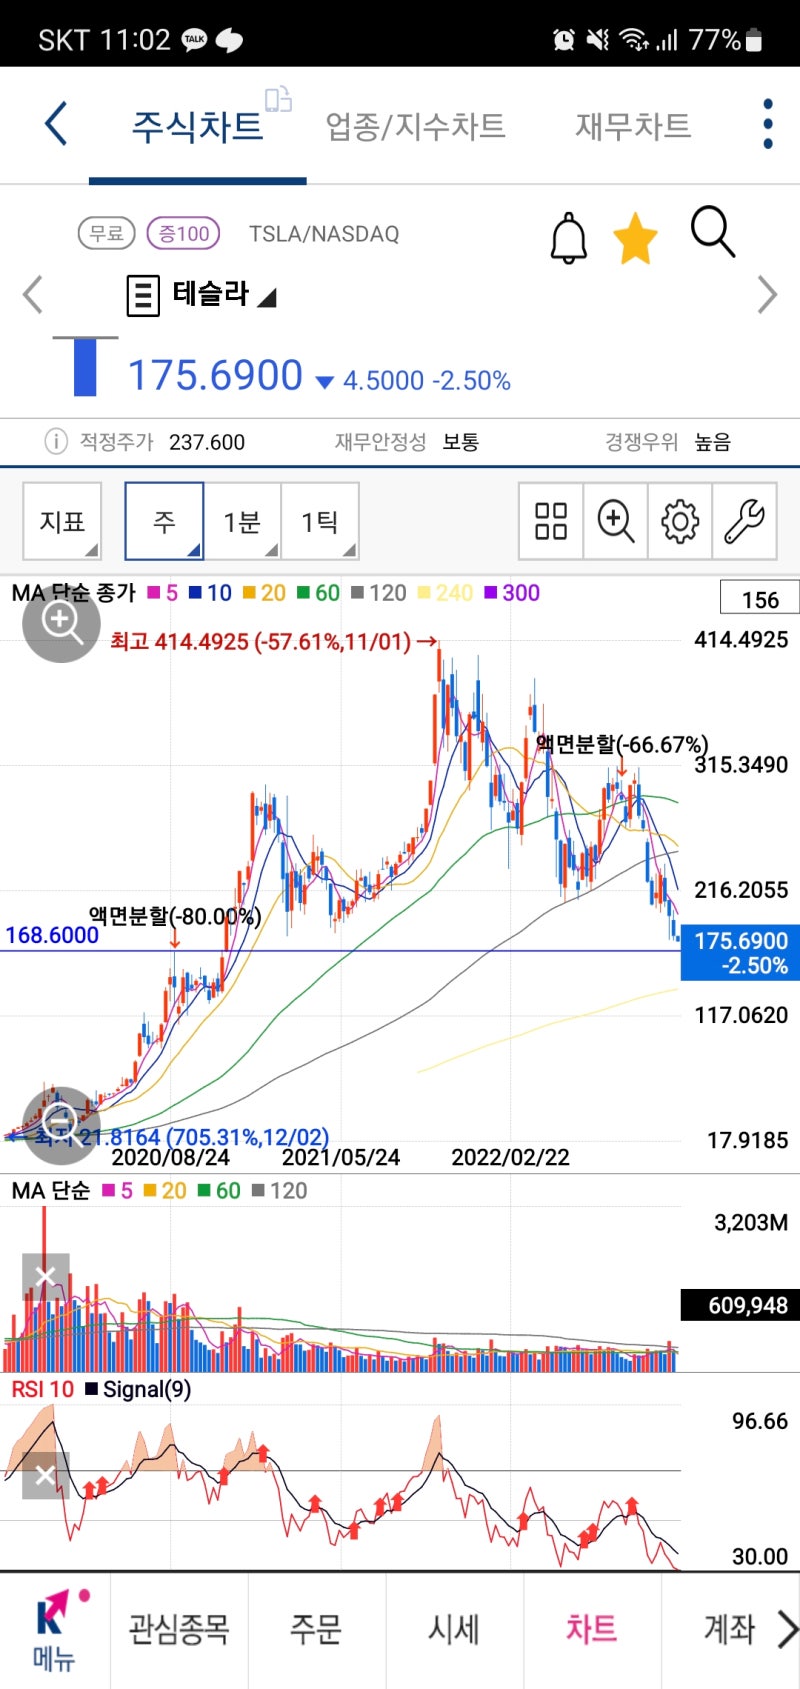Screen dimensions: 800x1689
Task: Tap the 액면분할(-80.00%) split marker
Action: [x=175, y=916]
